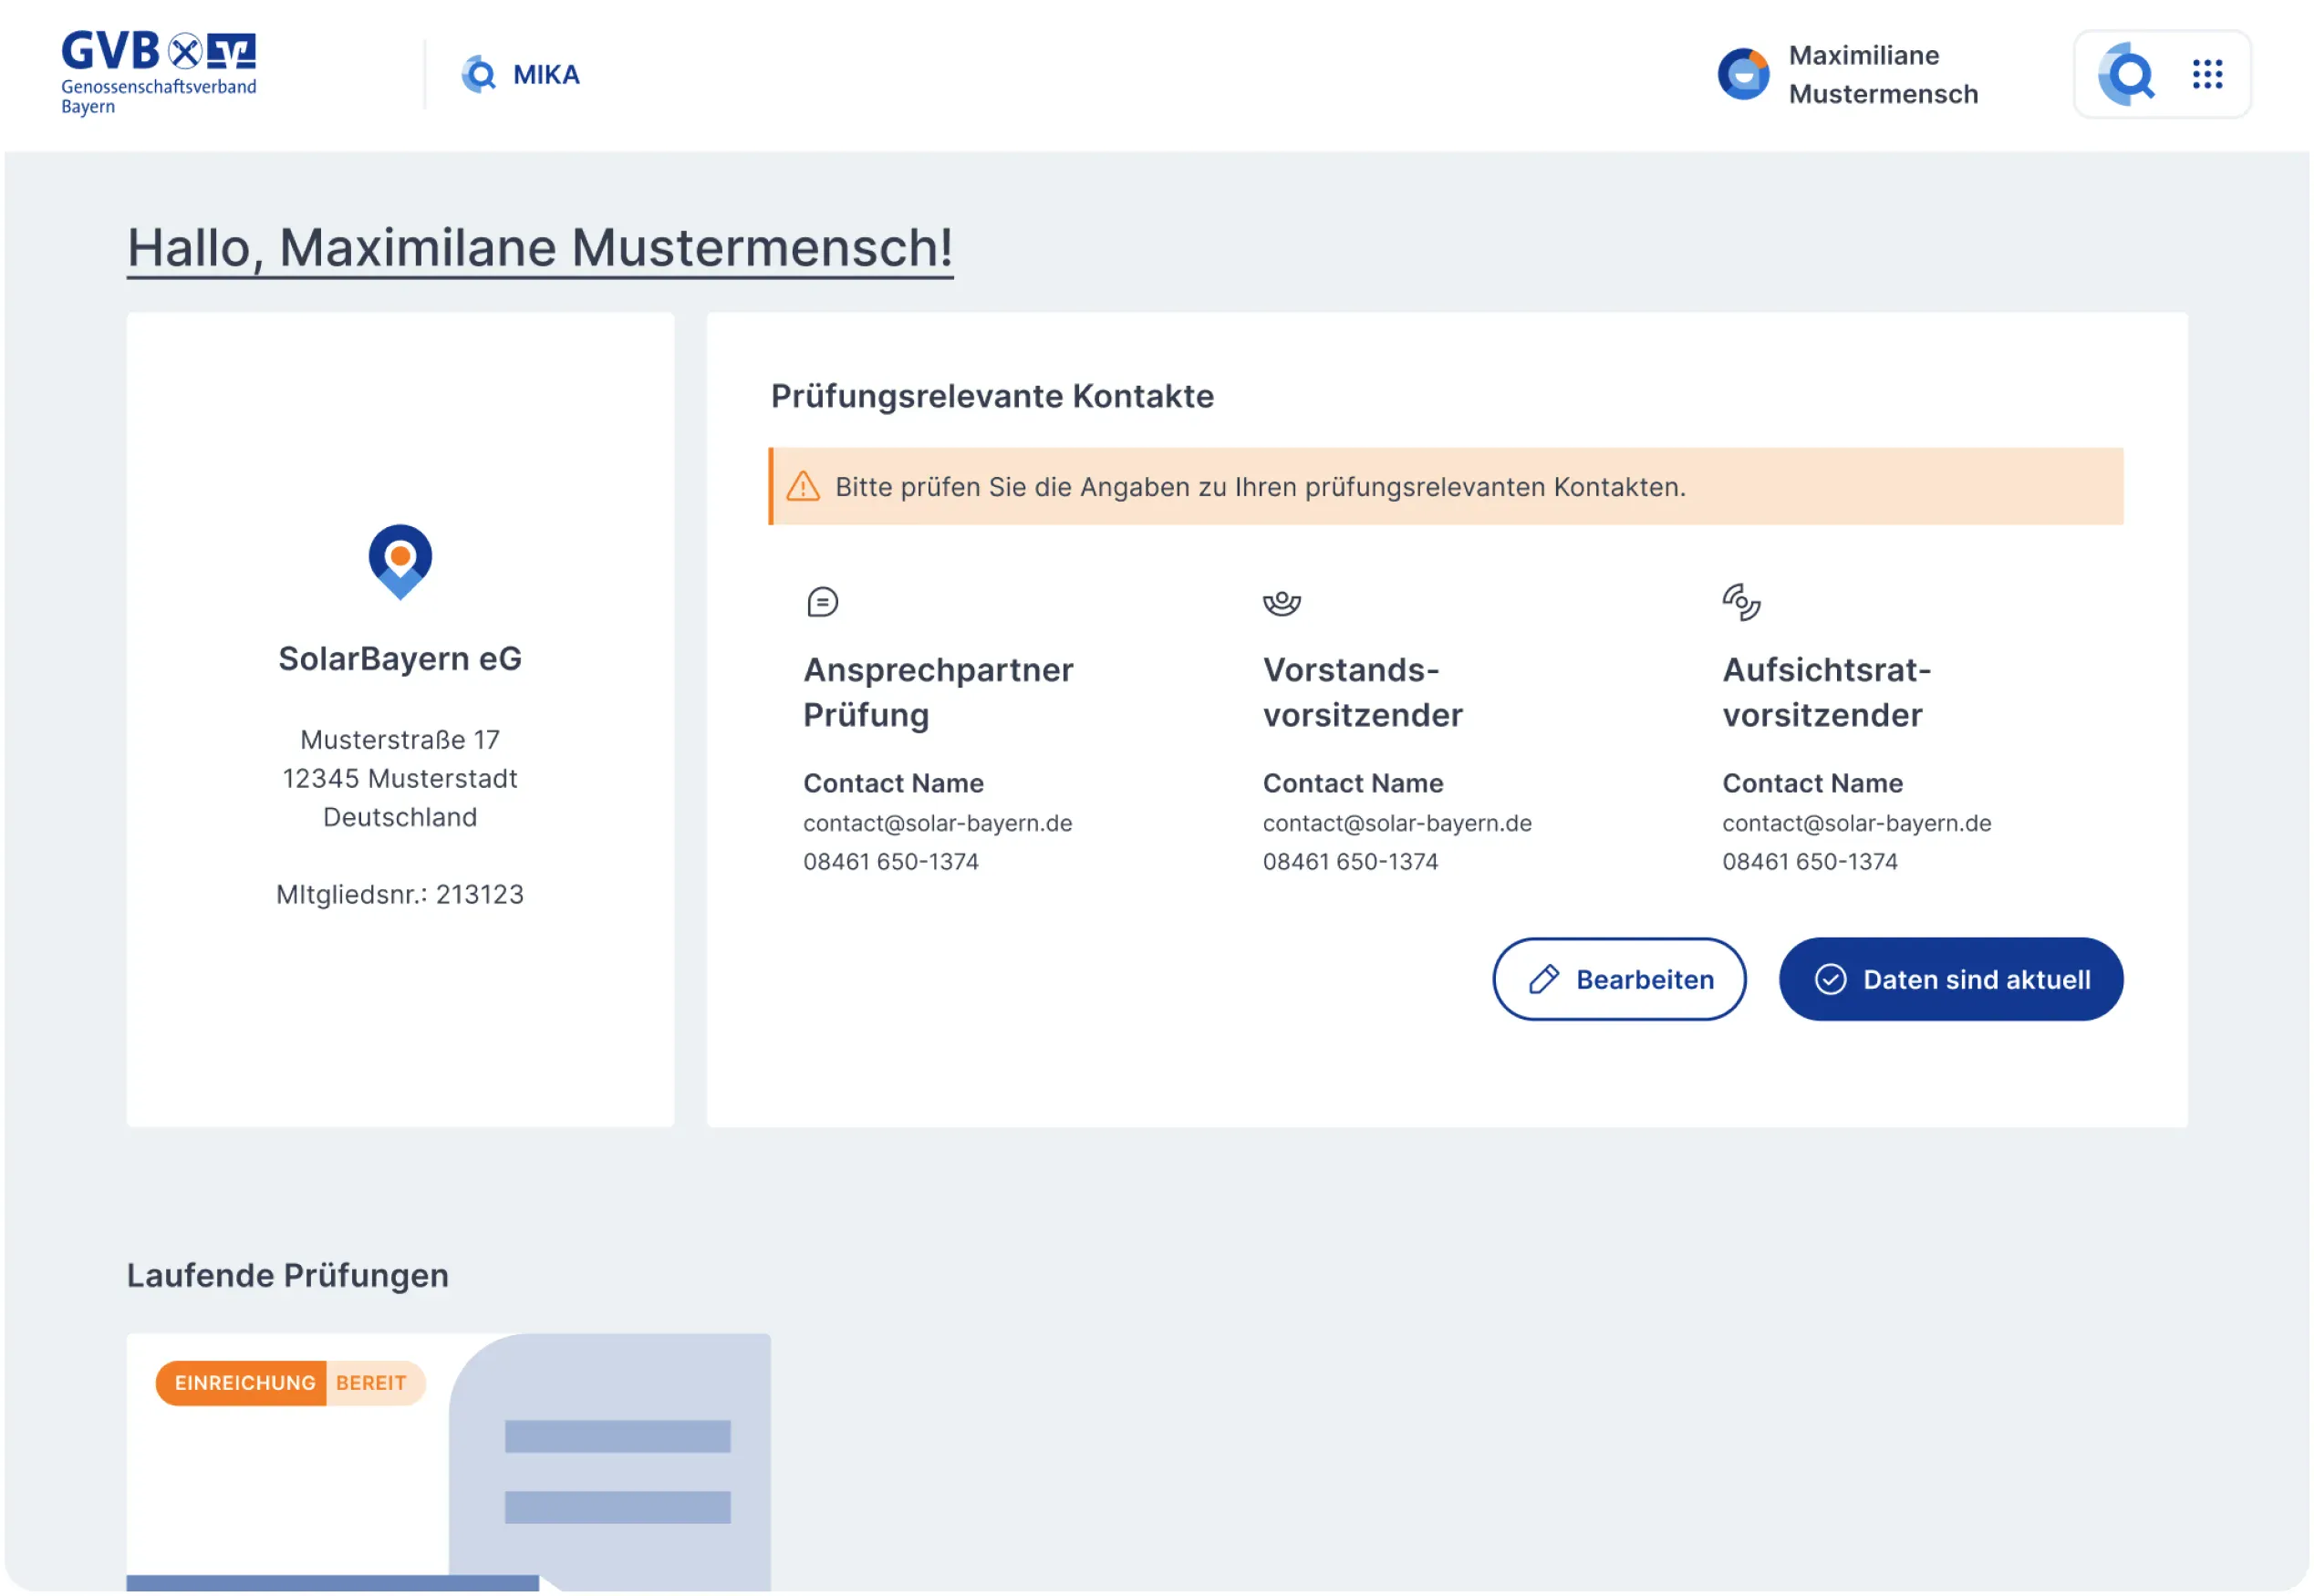Click the MIKA label in header
2315x1596 pixels.
point(546,75)
